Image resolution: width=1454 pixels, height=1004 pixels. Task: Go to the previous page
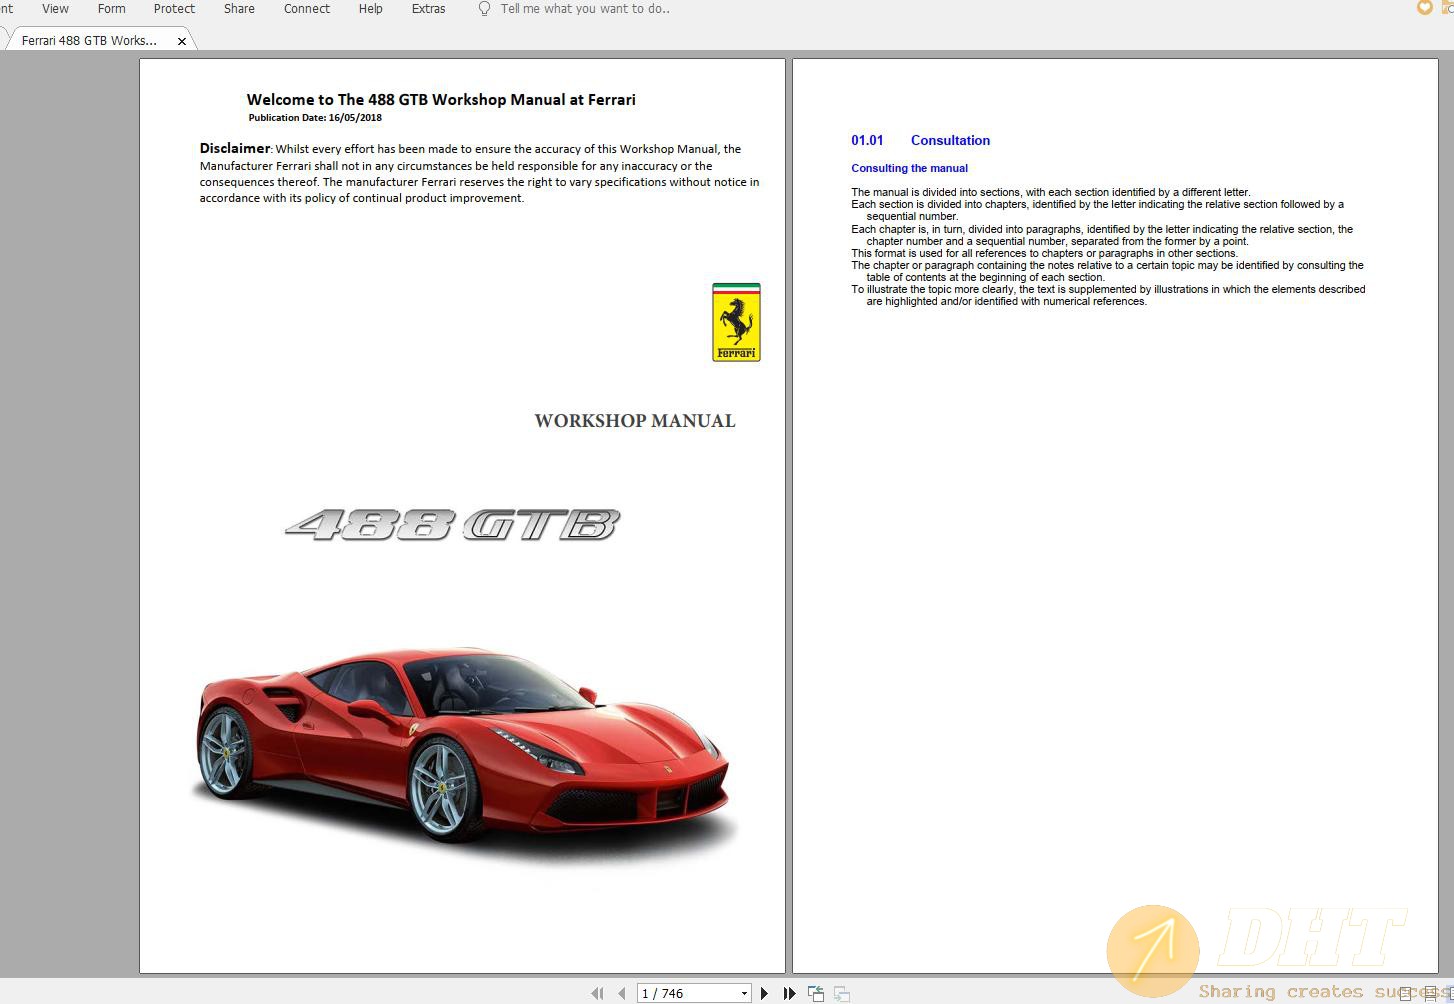point(621,993)
